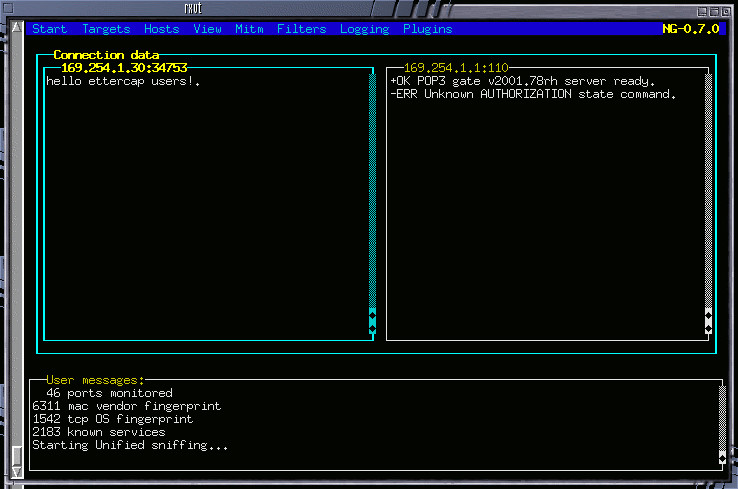Screen dimensions: 738x489
Task: Click the right connection pane scrollbar track
Action: click(x=708, y=191)
